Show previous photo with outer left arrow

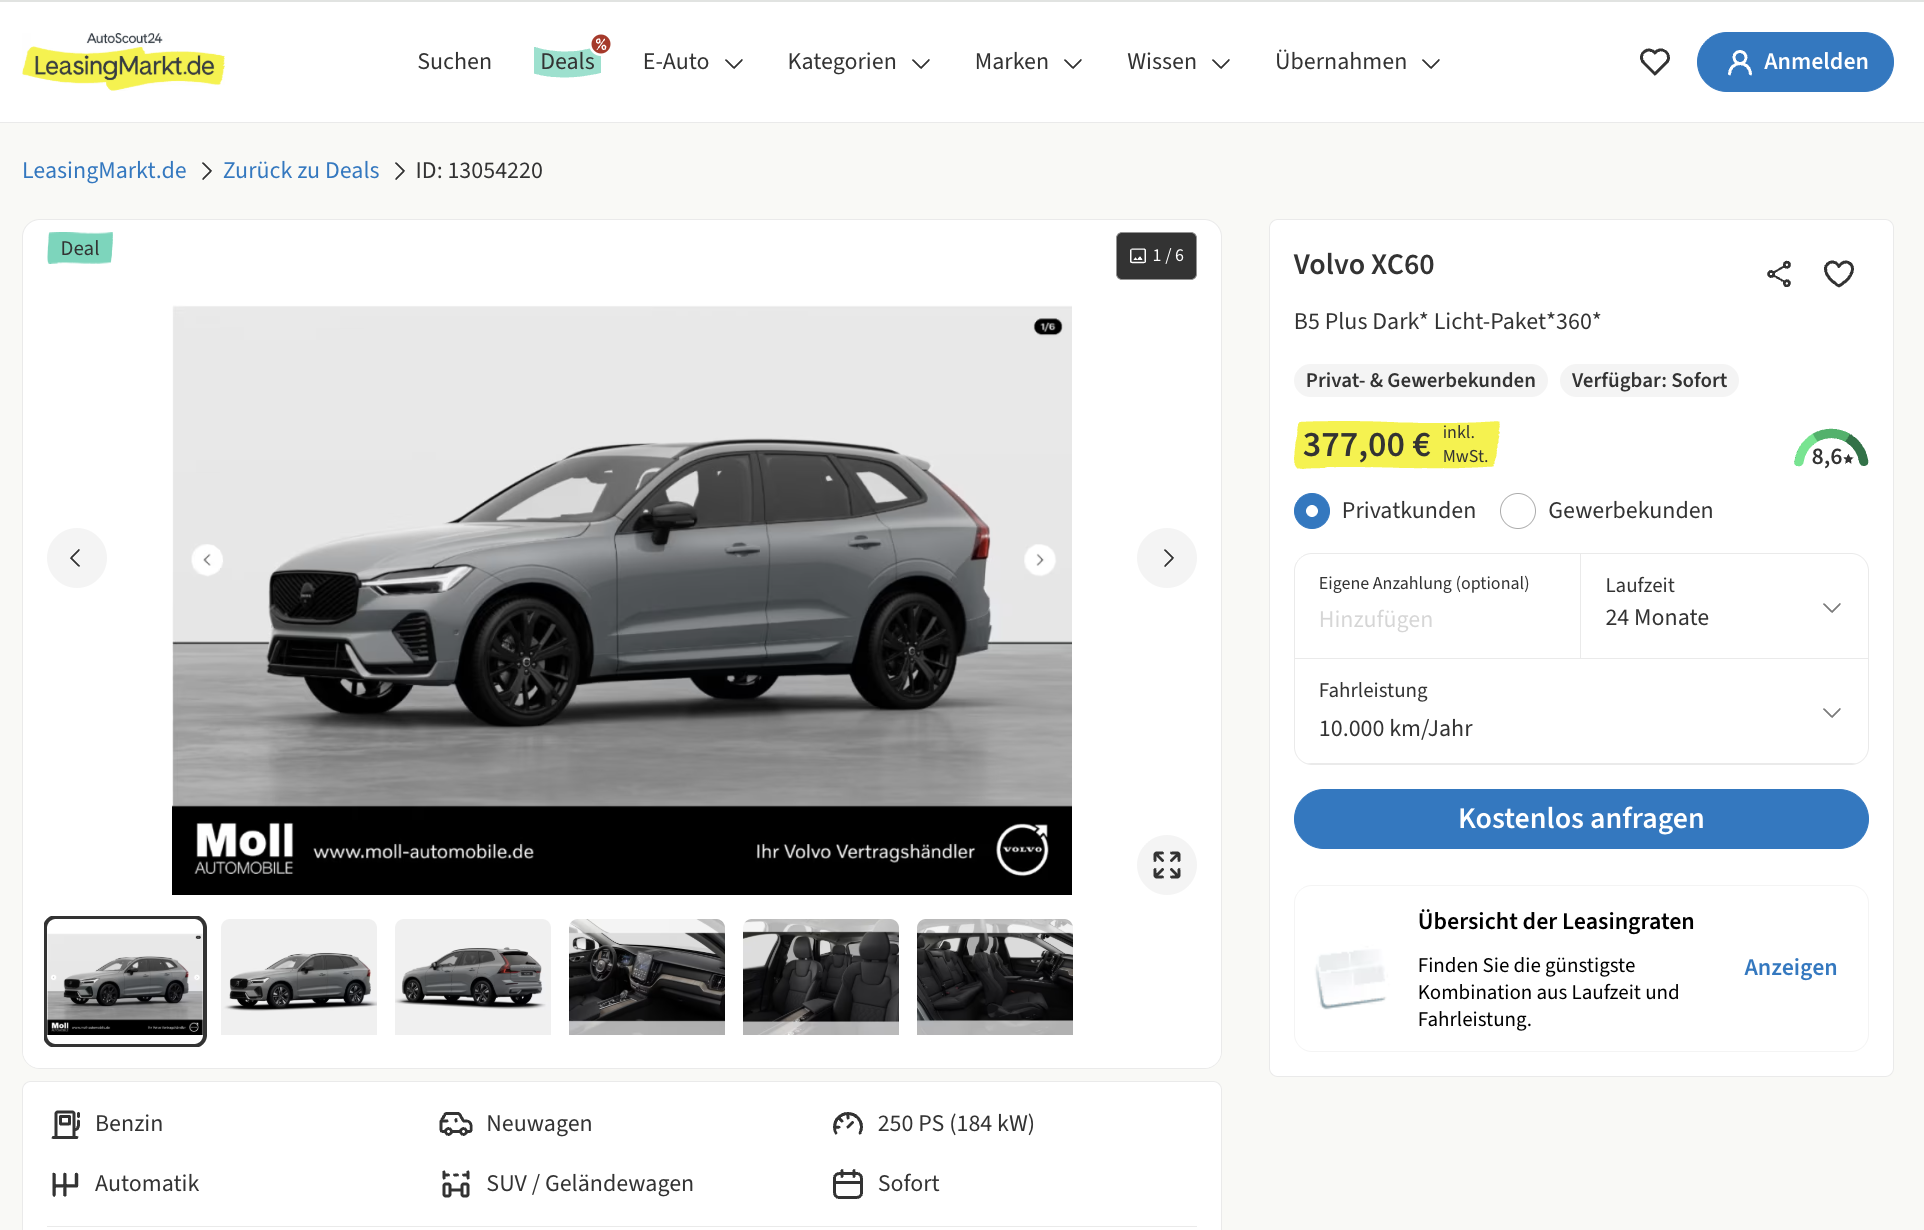click(x=77, y=558)
